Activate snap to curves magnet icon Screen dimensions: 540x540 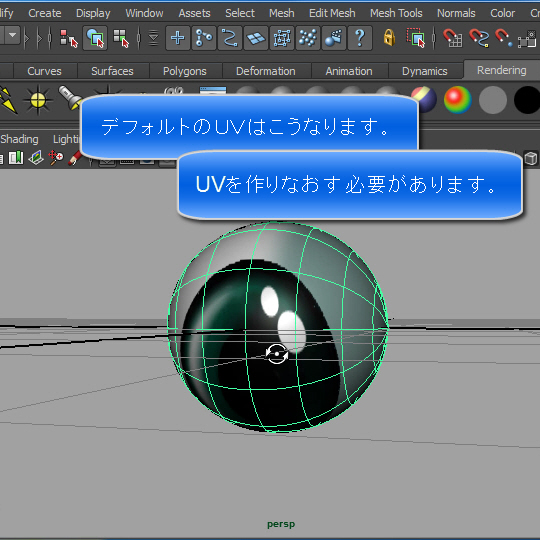[x=479, y=38]
